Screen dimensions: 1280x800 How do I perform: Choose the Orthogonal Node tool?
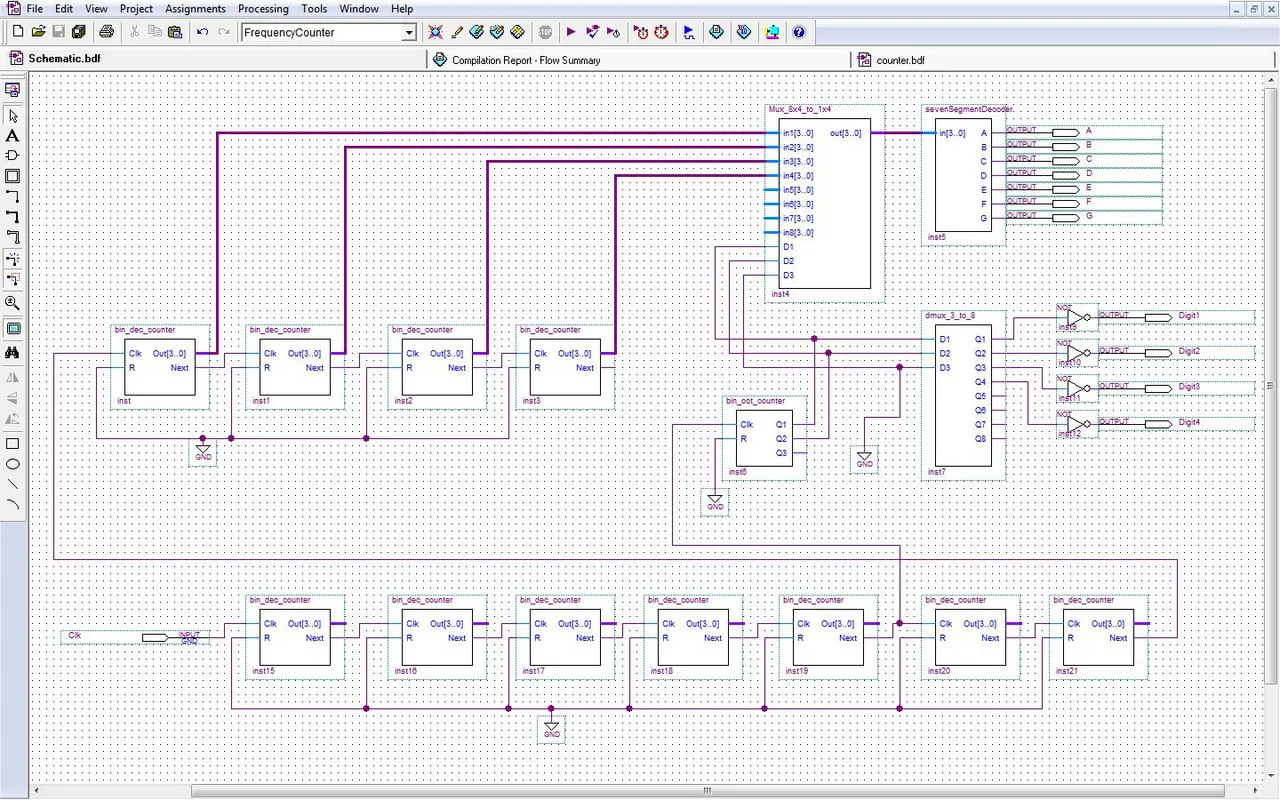[x=13, y=196]
